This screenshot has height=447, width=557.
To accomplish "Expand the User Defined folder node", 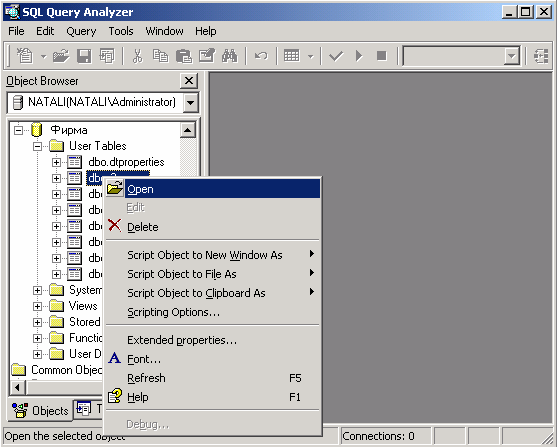I will (37, 354).
